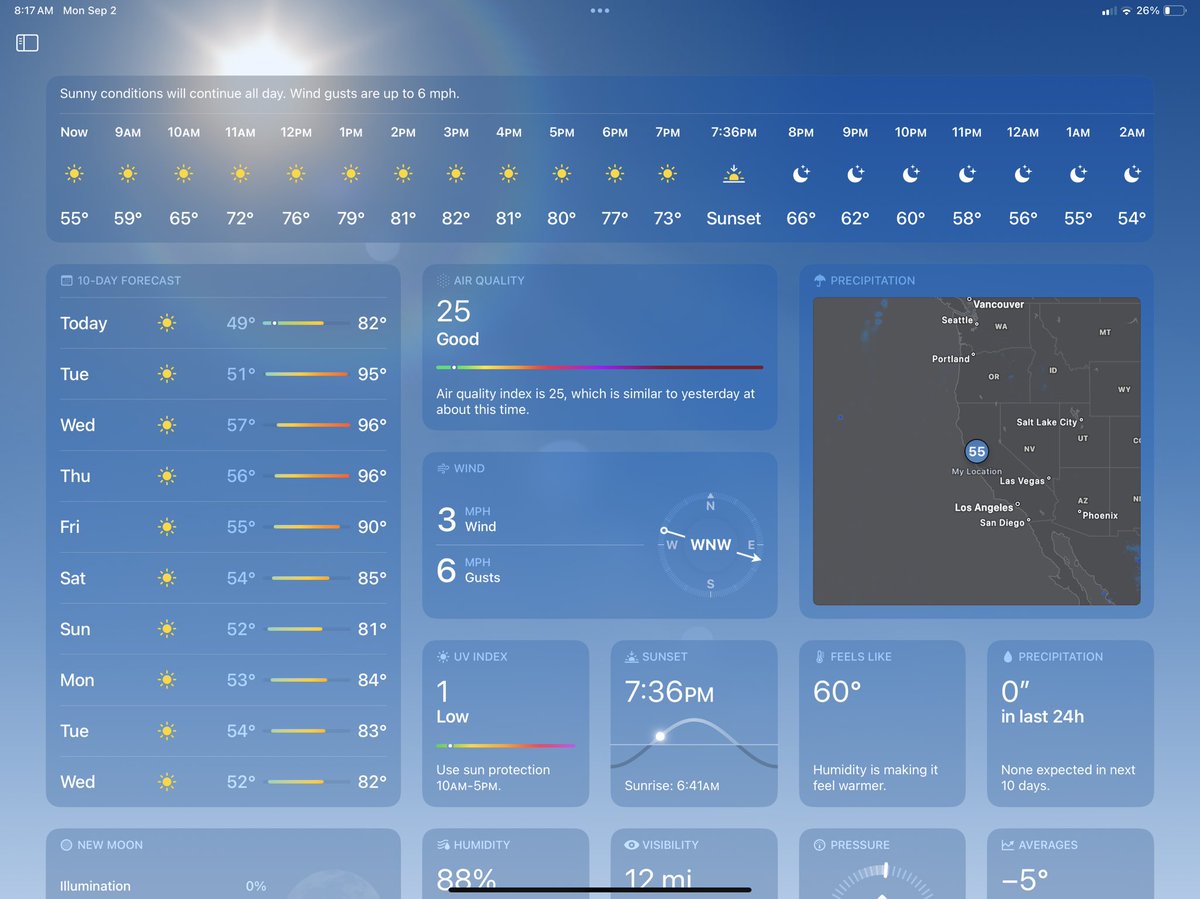Viewport: 1200px width, 899px height.
Task: Open the first Tue forecast with 95° high
Action: click(223, 374)
